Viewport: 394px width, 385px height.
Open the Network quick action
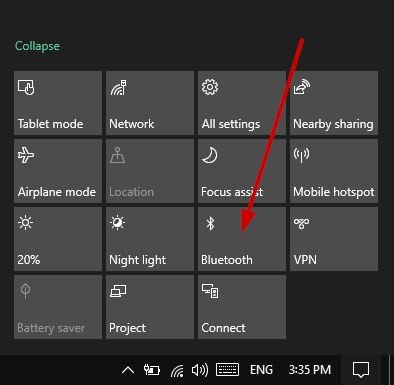tap(150, 103)
